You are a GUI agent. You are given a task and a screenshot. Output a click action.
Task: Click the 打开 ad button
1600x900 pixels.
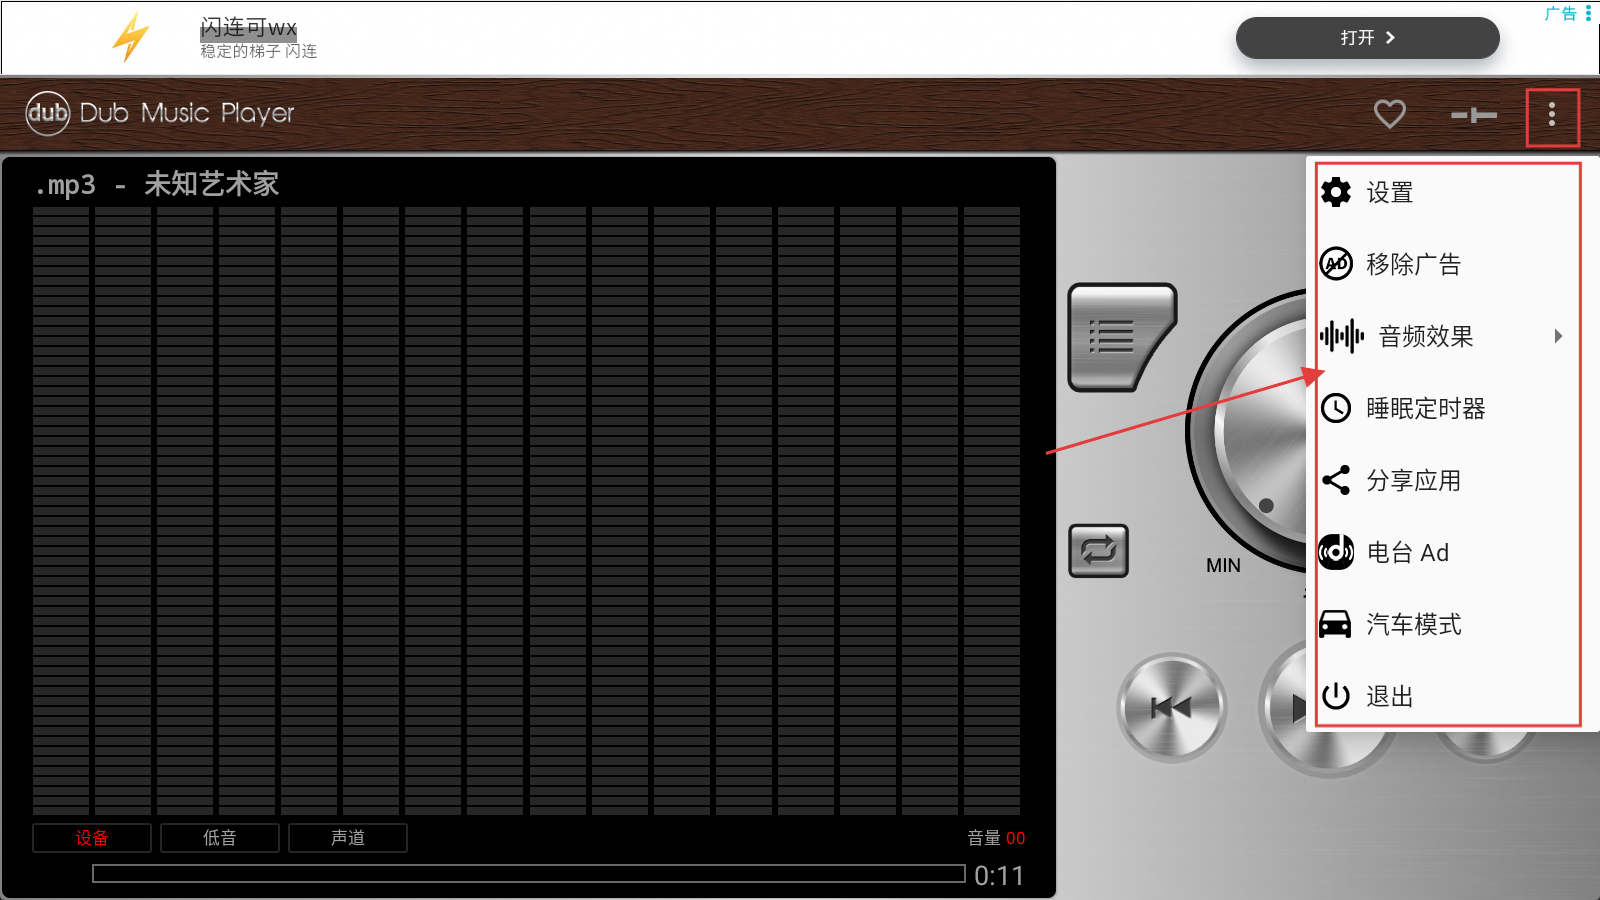click(x=1367, y=38)
